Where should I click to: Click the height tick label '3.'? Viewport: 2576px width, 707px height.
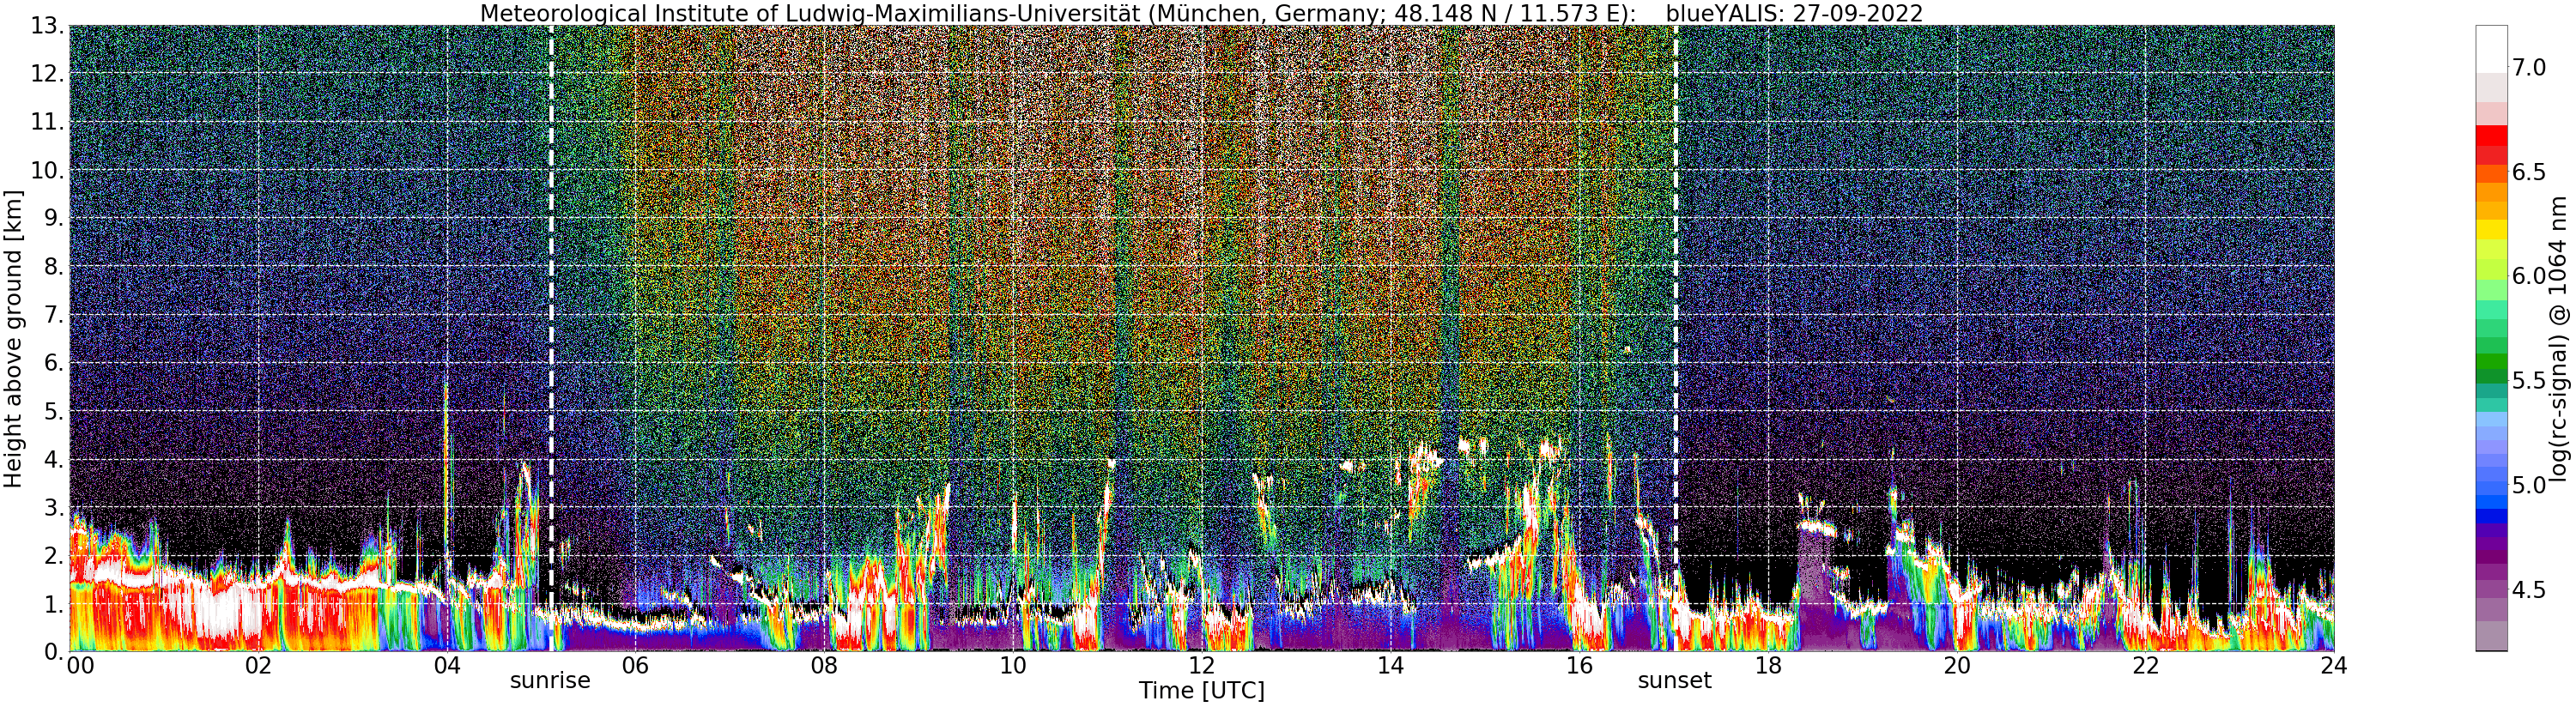click(x=53, y=508)
